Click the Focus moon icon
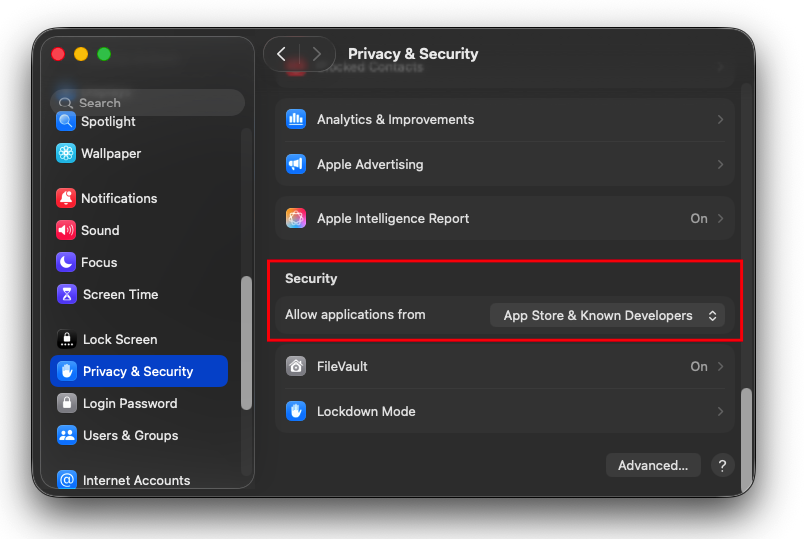 point(66,262)
